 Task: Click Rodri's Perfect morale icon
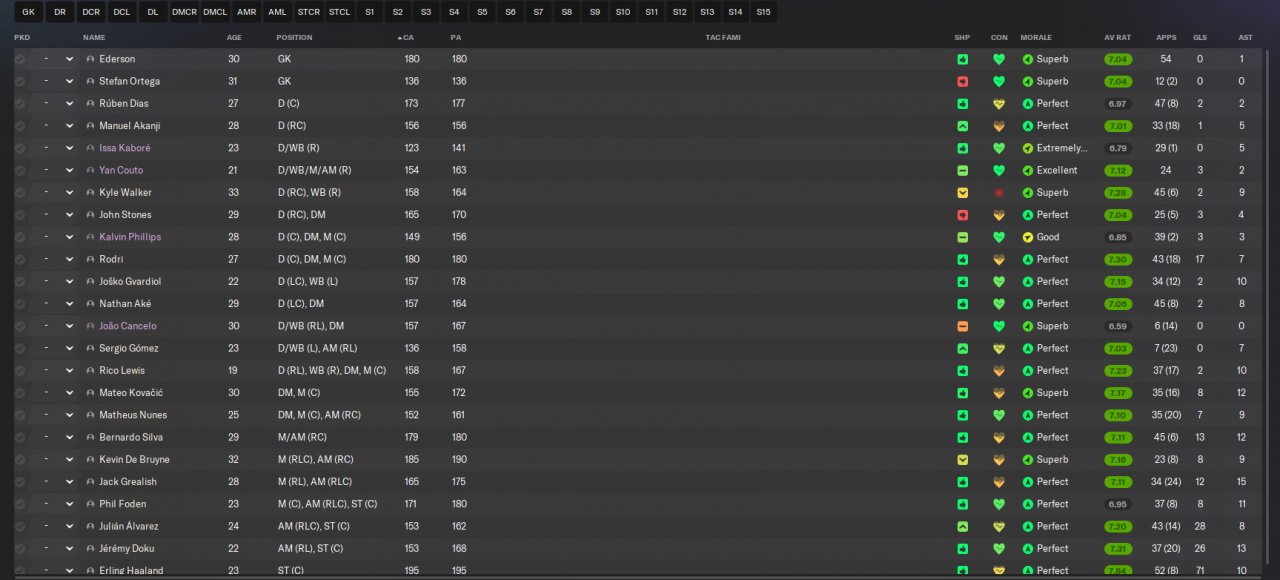point(1027,259)
